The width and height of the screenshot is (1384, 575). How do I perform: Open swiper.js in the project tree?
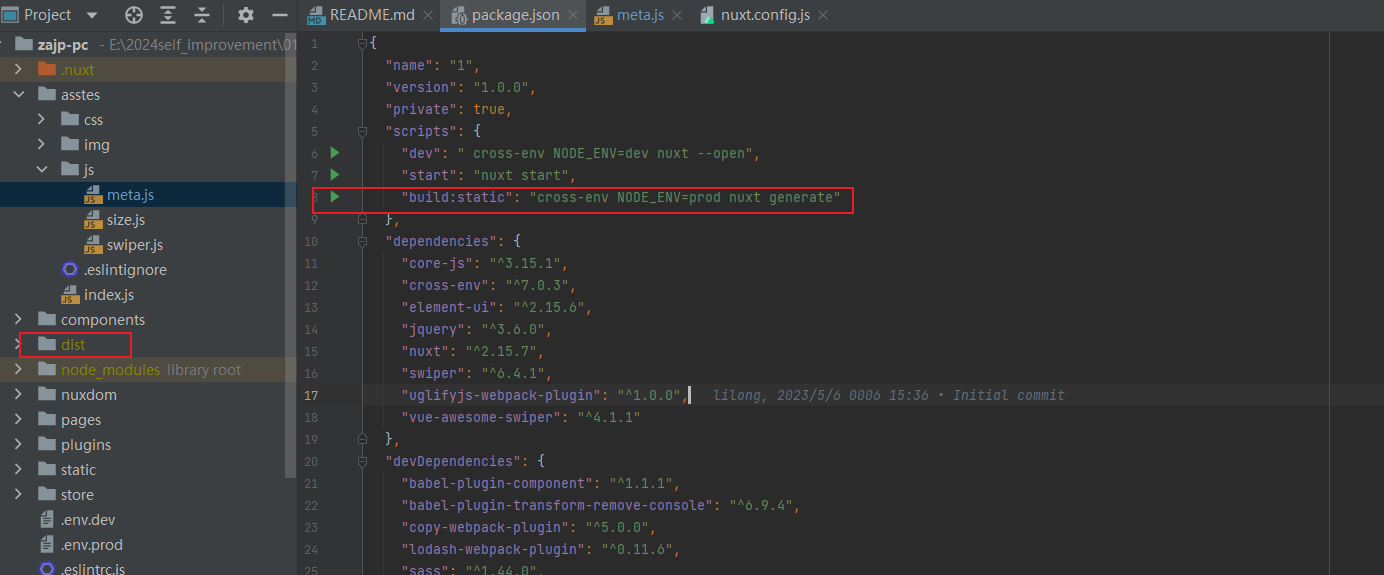point(134,245)
